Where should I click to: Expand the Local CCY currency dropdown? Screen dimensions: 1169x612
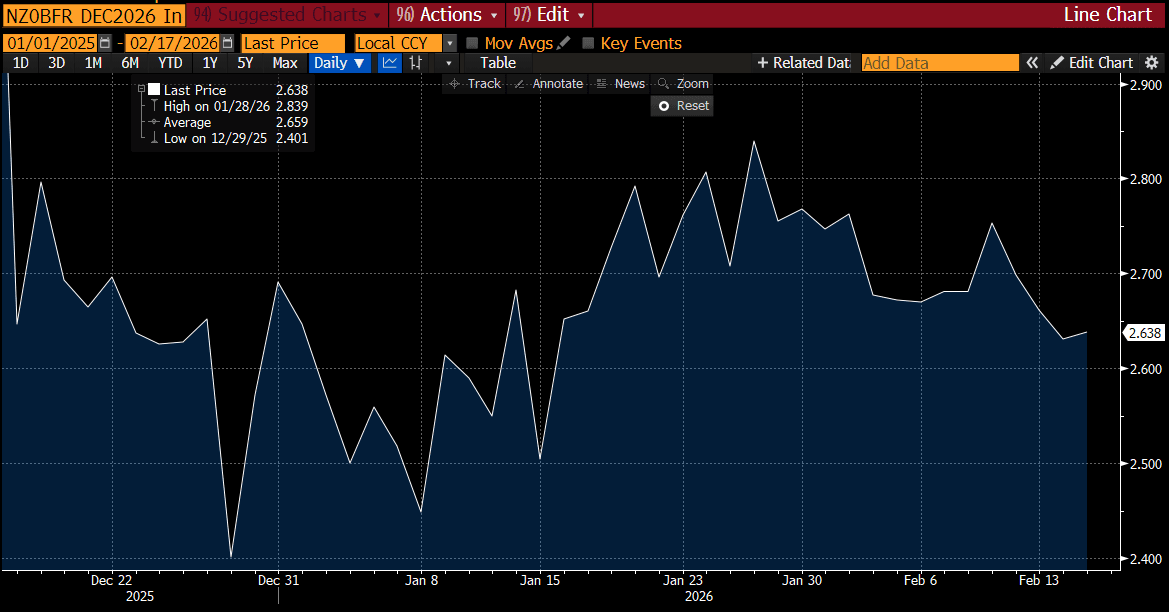450,44
